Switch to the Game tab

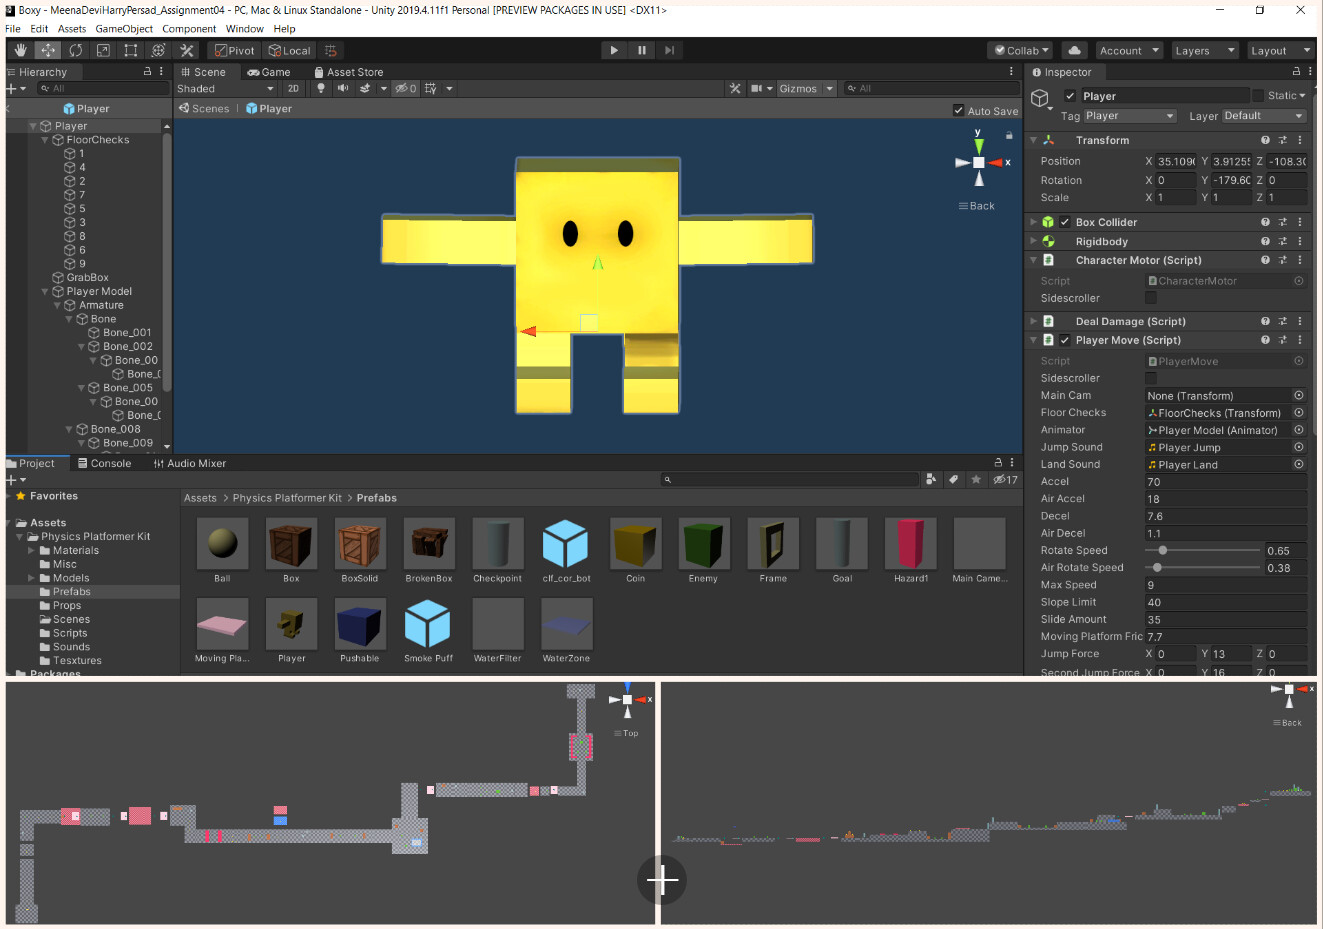point(275,71)
